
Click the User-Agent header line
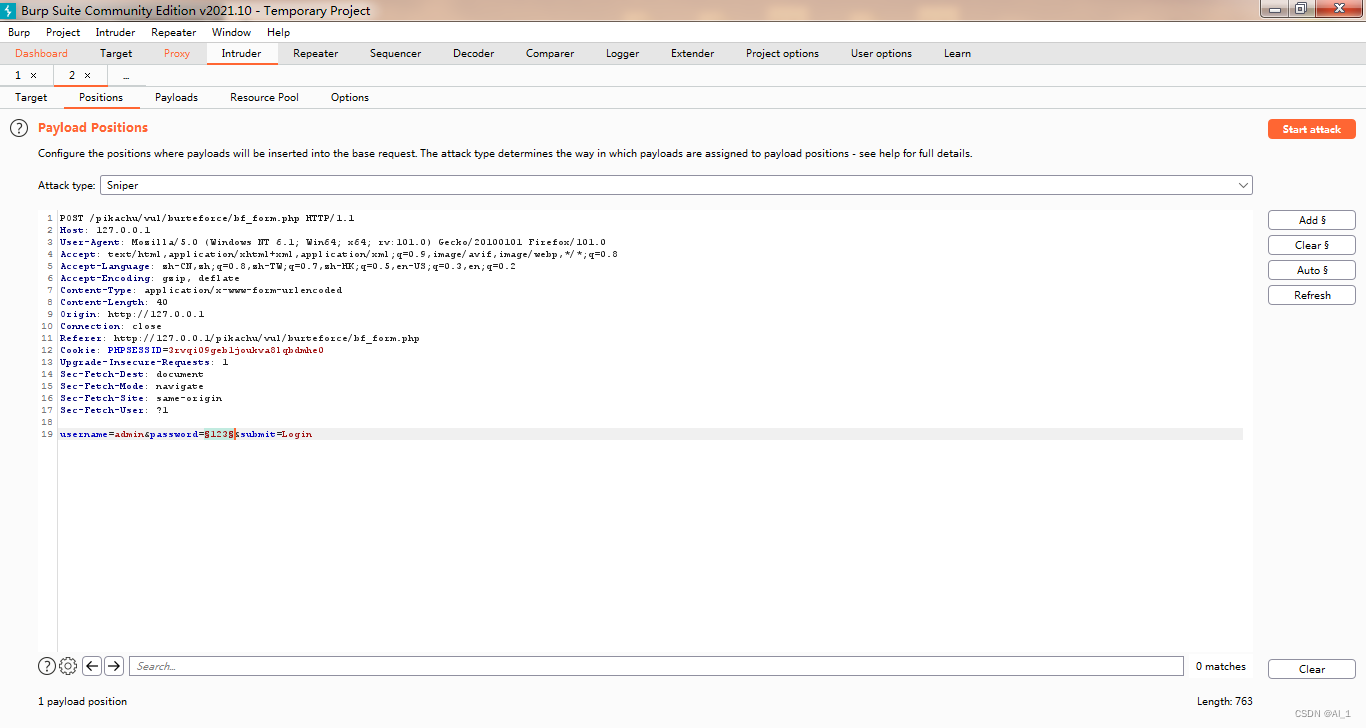point(333,242)
